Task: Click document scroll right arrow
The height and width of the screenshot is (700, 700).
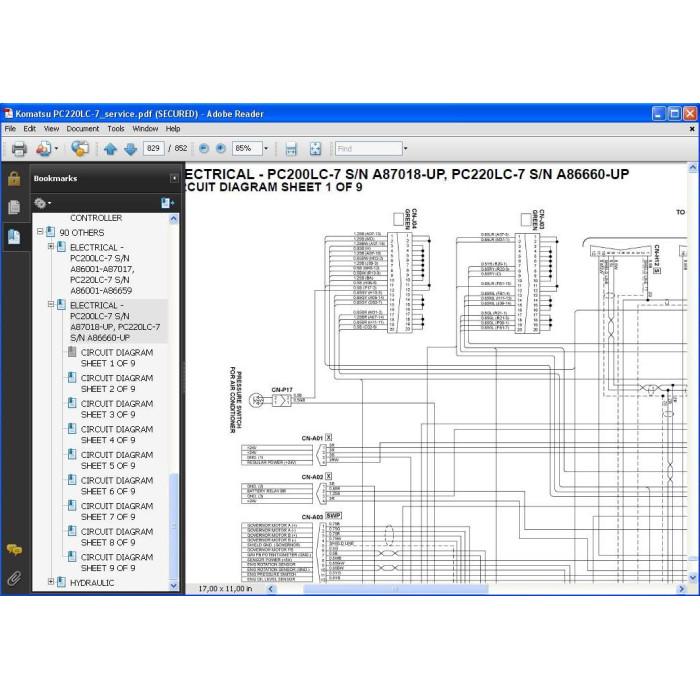Action: (x=681, y=589)
